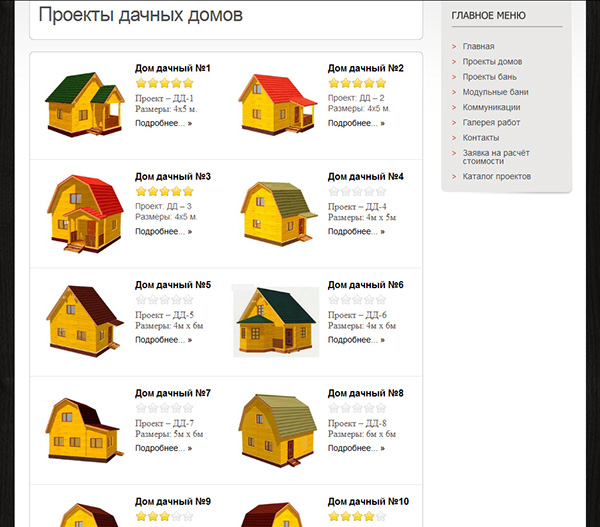Go to Проекты бань menu entry
This screenshot has width=600, height=527.
(x=489, y=77)
